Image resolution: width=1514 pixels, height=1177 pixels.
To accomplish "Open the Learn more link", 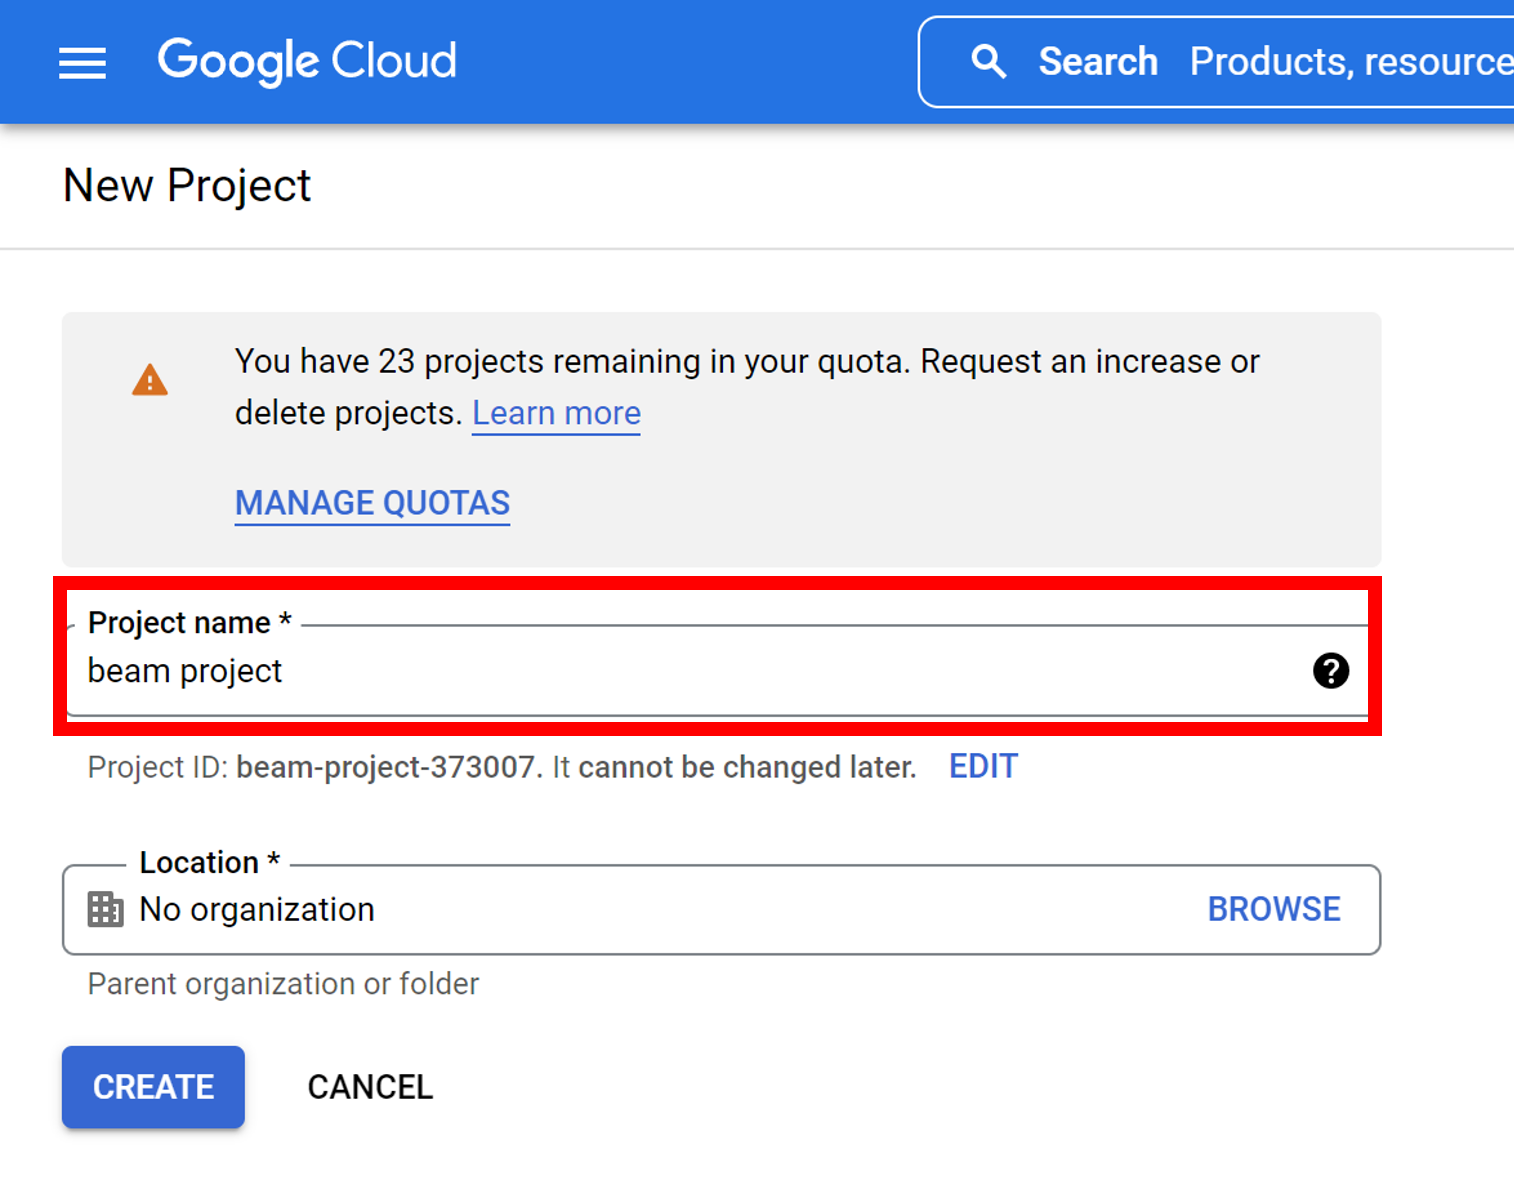I will click(x=556, y=412).
